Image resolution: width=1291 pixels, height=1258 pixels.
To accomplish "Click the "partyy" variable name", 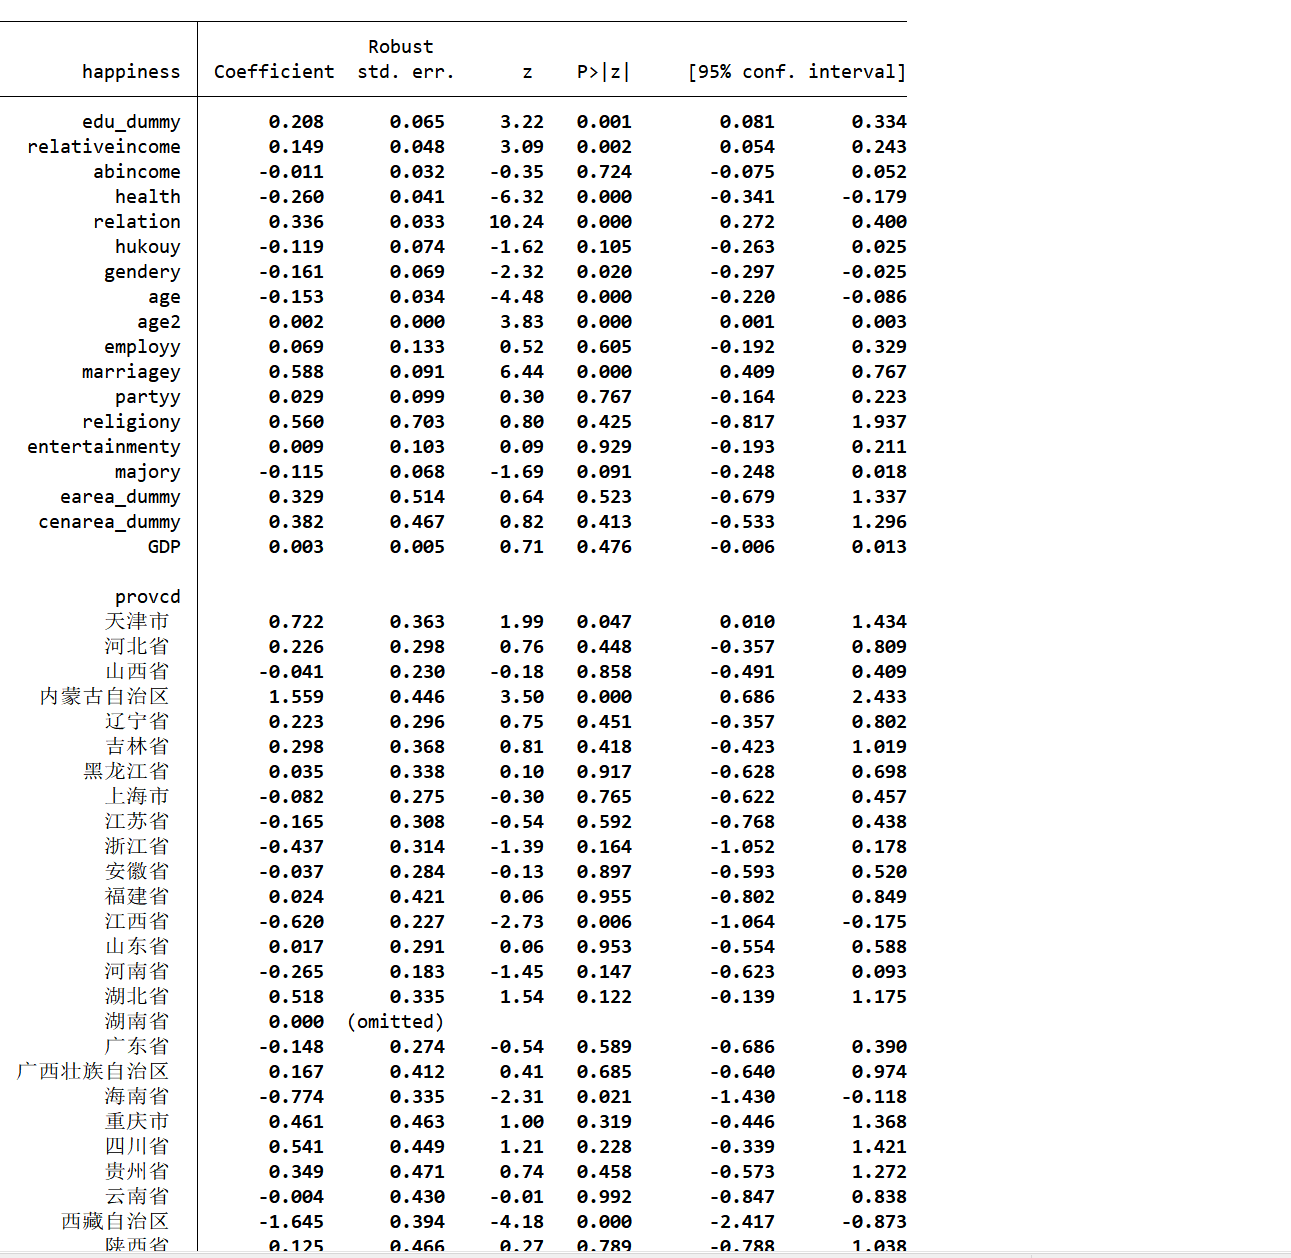I will (148, 397).
